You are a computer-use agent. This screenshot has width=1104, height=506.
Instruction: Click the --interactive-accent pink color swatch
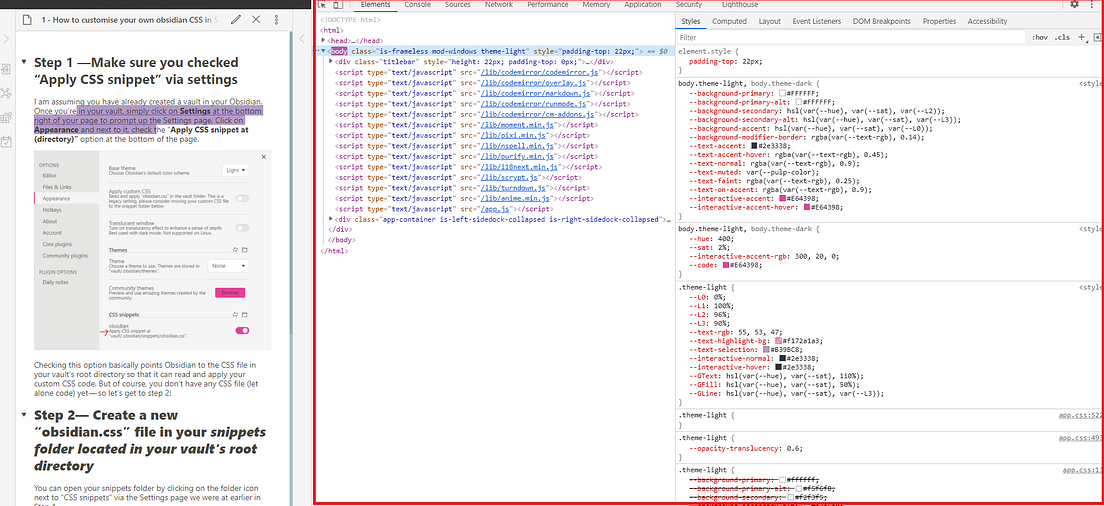[x=782, y=198]
